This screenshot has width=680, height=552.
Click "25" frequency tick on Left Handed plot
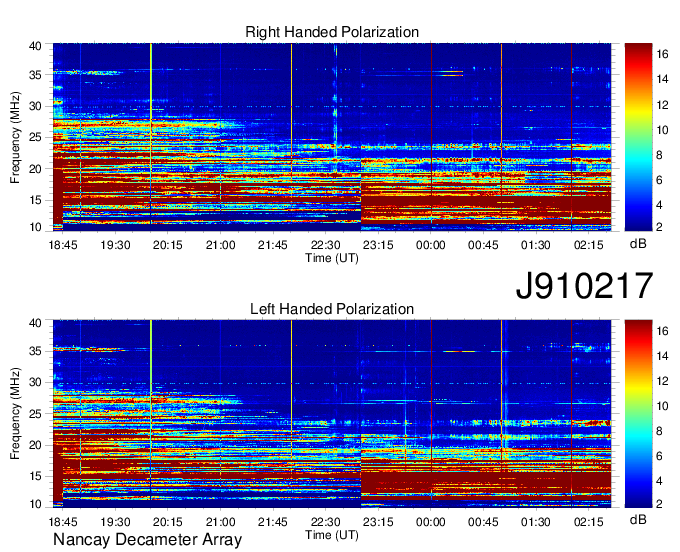click(36, 414)
